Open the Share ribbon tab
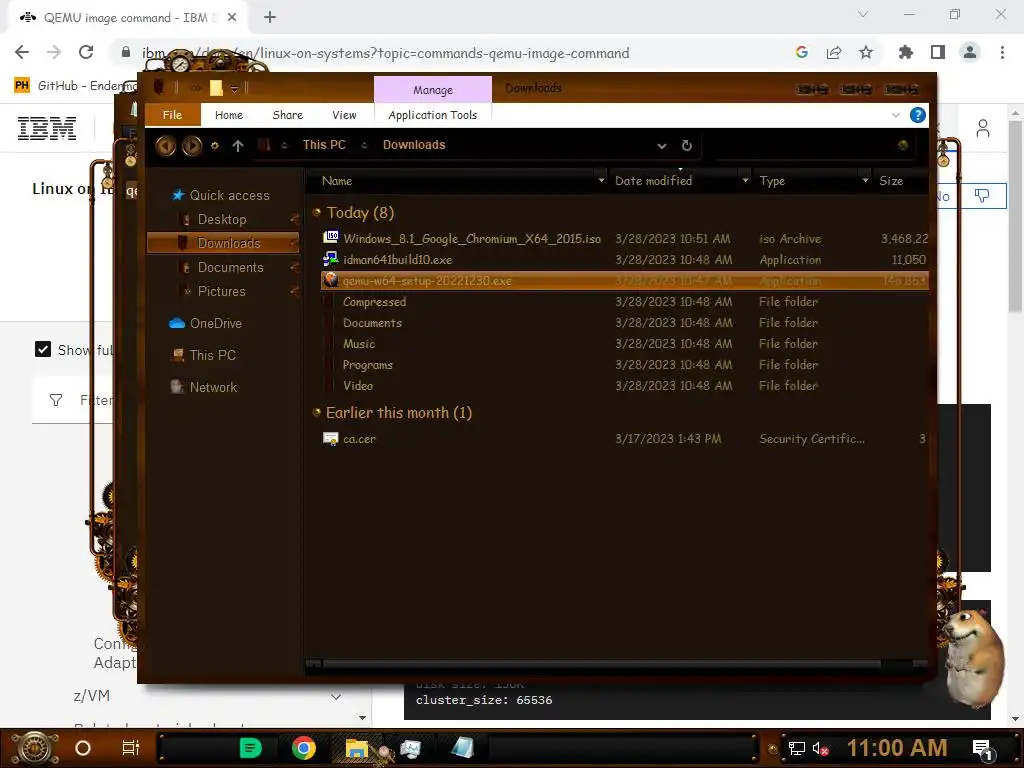 click(x=287, y=115)
